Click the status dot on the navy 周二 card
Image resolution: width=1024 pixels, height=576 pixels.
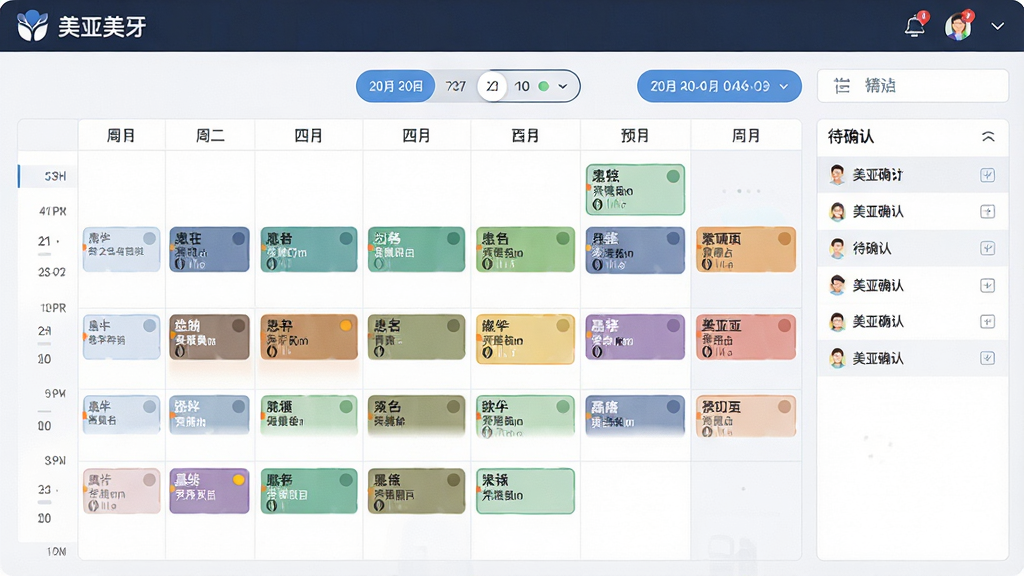coord(239,238)
